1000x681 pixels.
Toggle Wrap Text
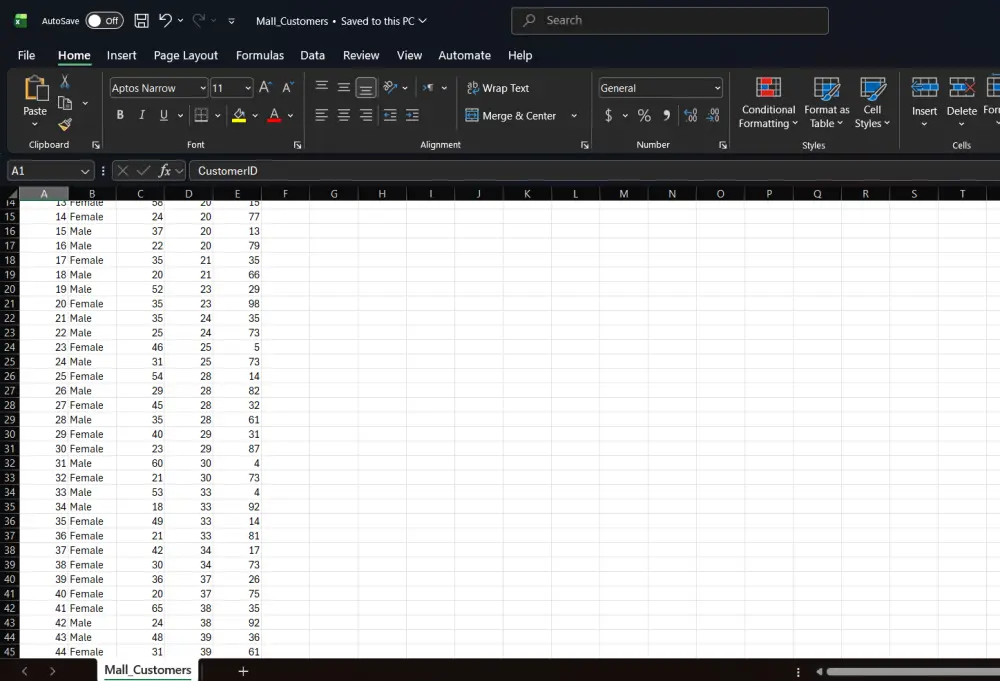(497, 88)
